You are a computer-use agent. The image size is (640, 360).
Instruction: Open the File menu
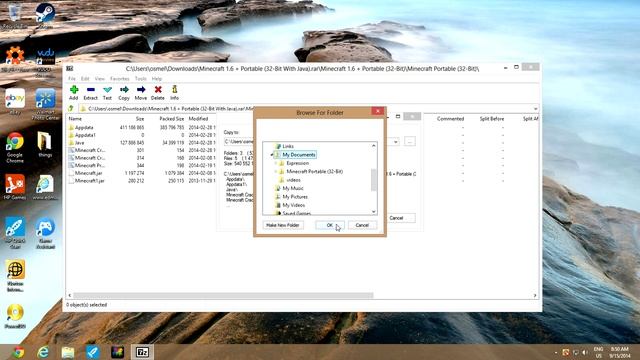72,78
